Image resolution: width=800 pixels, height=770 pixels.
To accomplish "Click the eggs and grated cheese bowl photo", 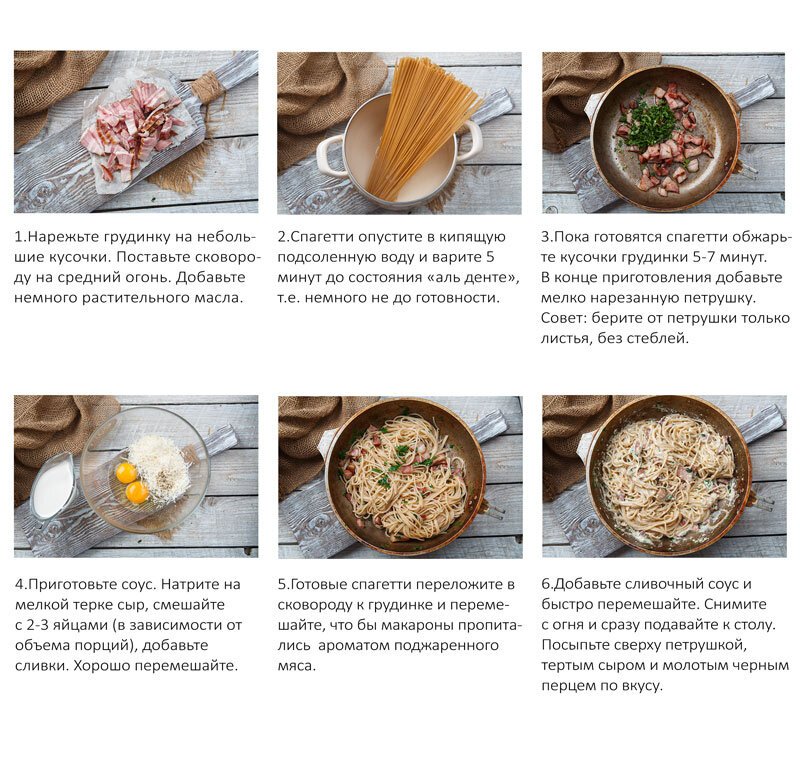I will pyautogui.click(x=136, y=476).
